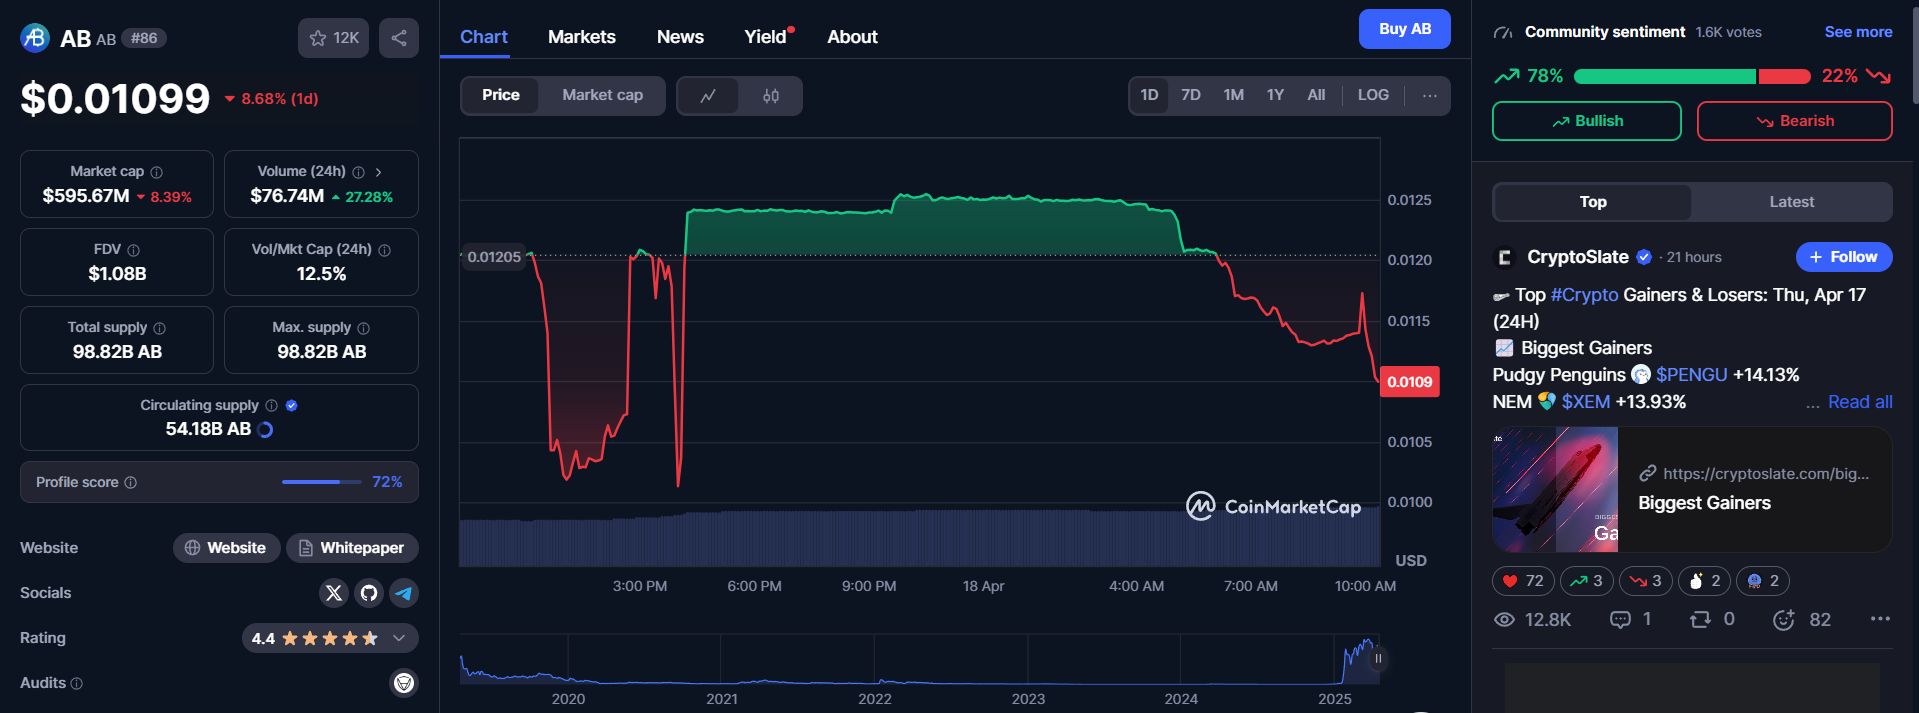Viewport: 1919px width, 713px height.
Task: Switch to candlestick chart view icon
Action: tap(771, 96)
